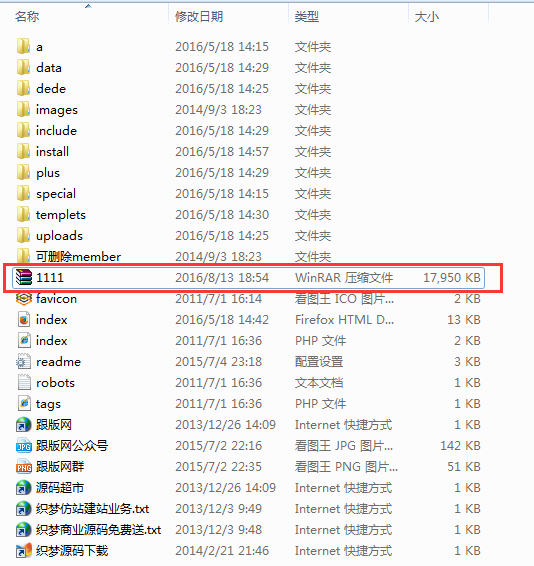Viewport: 534px width, 566px height.
Task: Select the 源码超市 Internet shortcut icon
Action: click(24, 488)
